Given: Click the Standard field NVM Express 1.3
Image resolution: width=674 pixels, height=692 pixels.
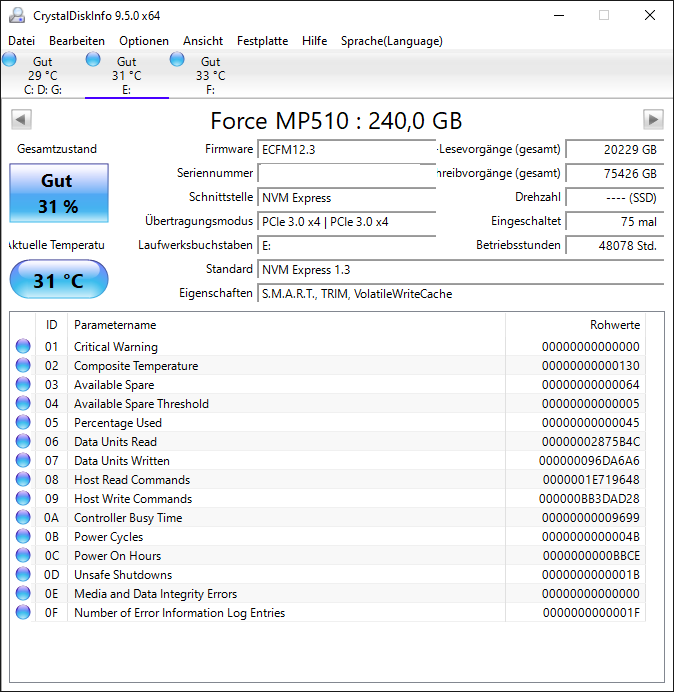Looking at the screenshot, I should 460,269.
